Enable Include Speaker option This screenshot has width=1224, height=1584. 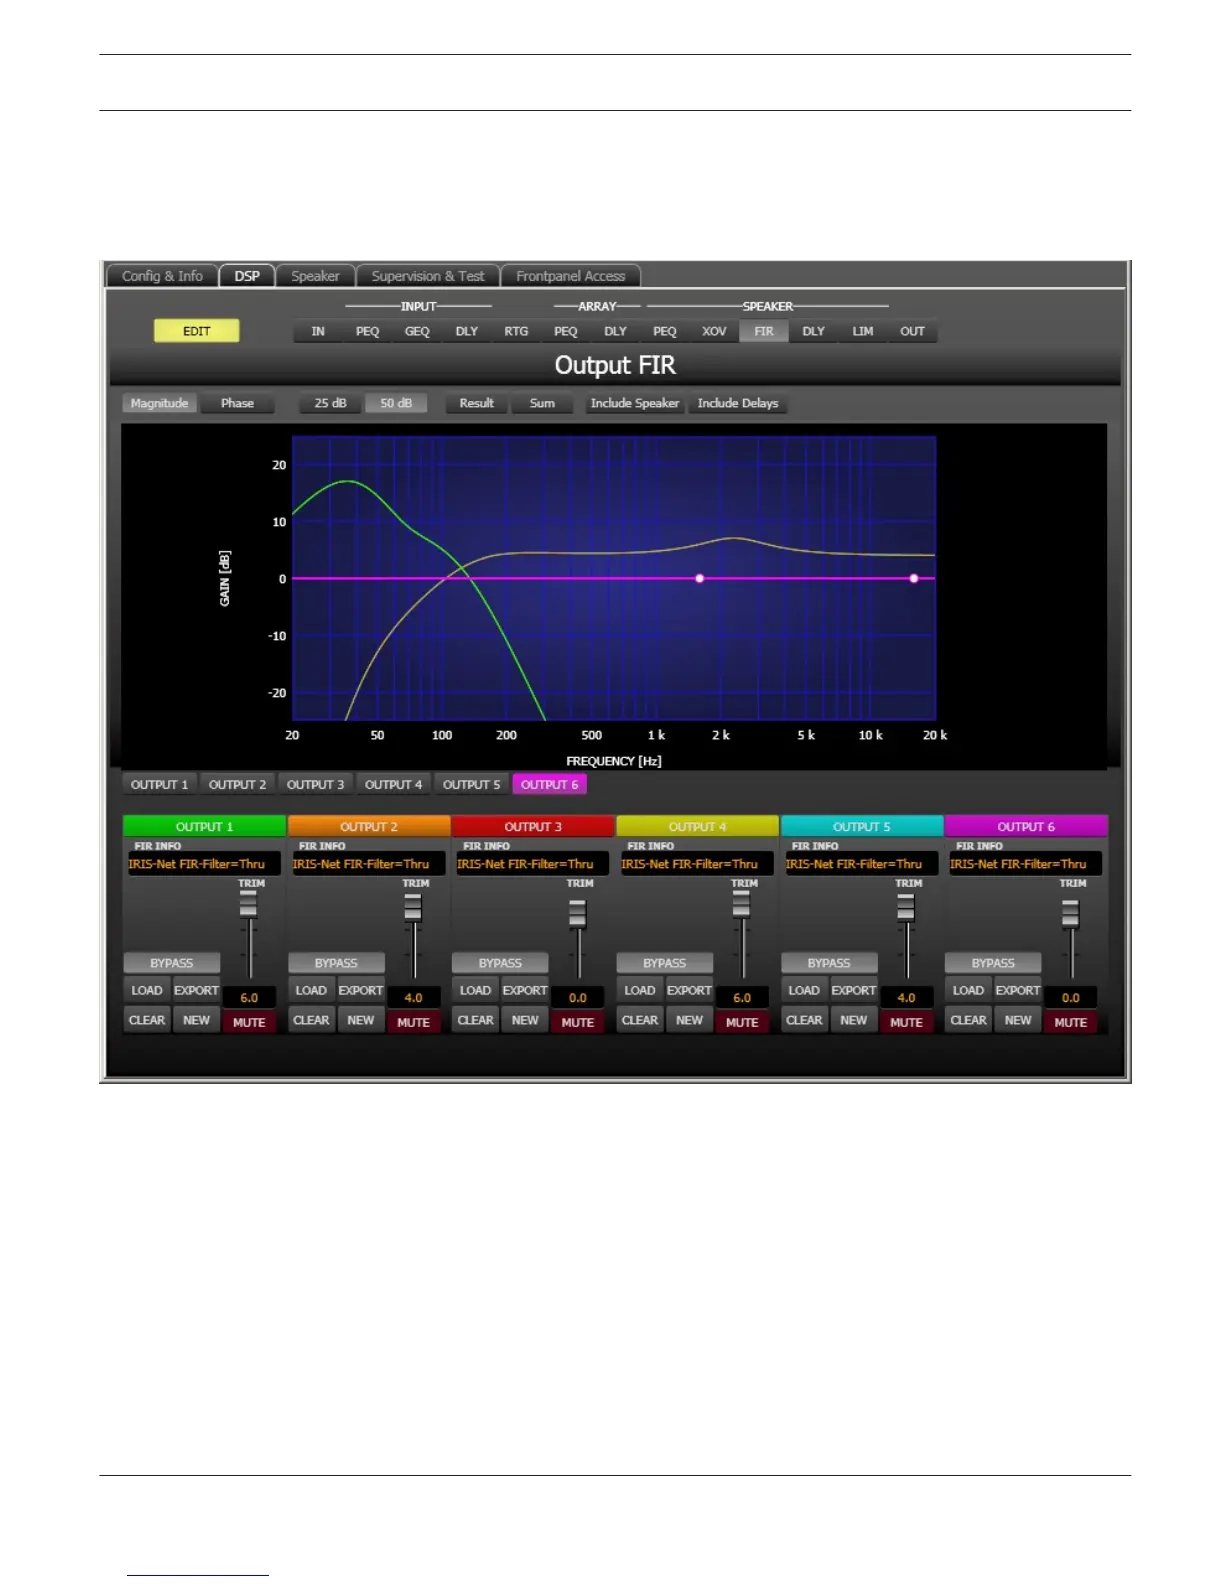coord(635,403)
